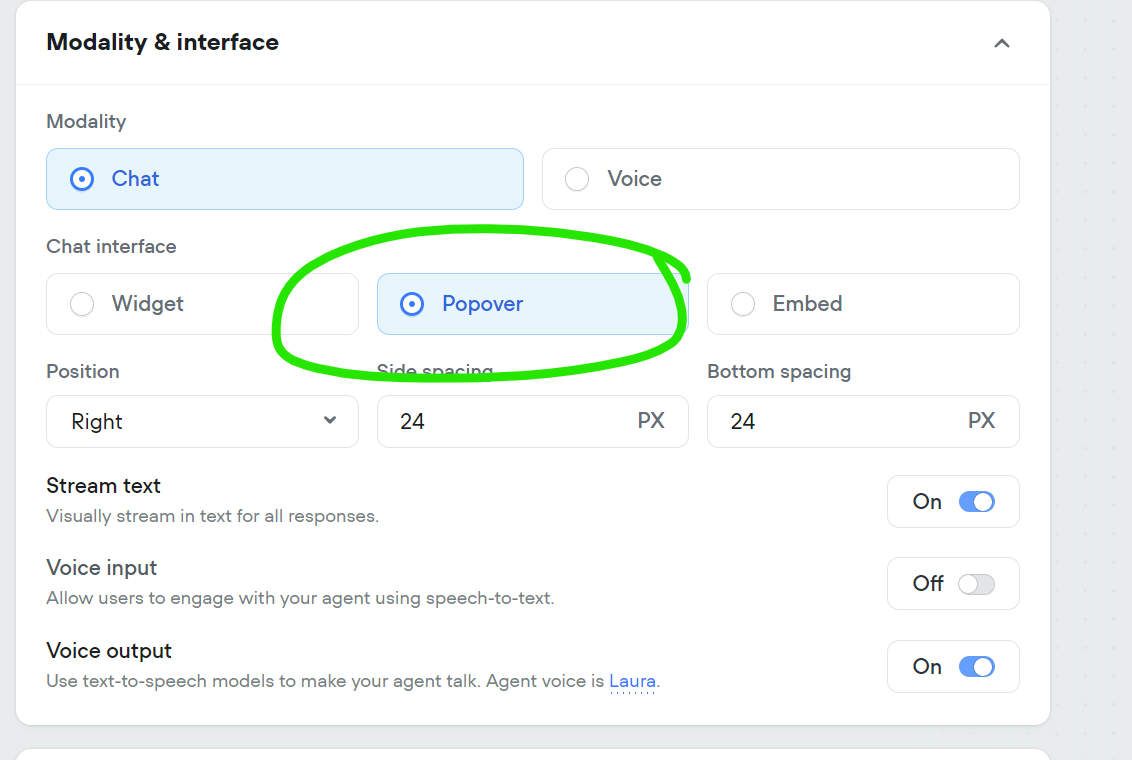Open the Position dropdown set to Right
This screenshot has height=760, width=1132.
[x=202, y=422]
